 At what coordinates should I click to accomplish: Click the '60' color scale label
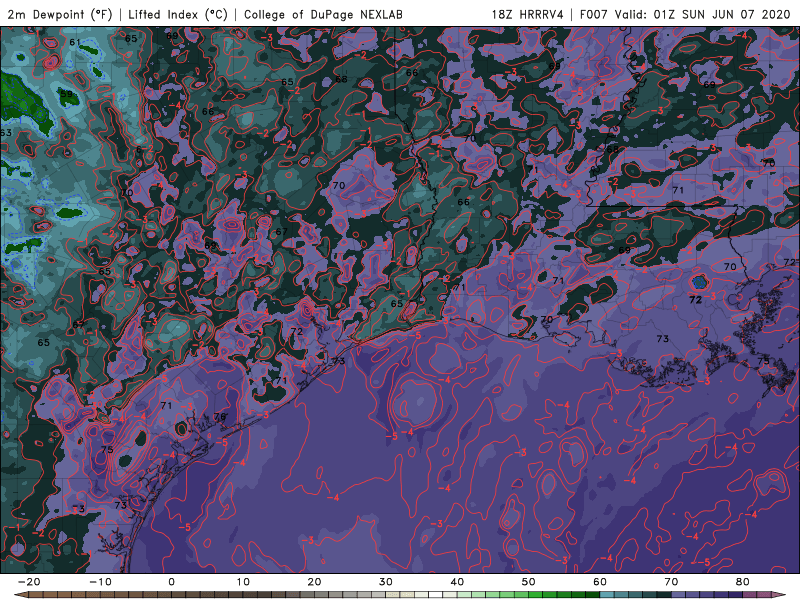pyautogui.click(x=600, y=582)
